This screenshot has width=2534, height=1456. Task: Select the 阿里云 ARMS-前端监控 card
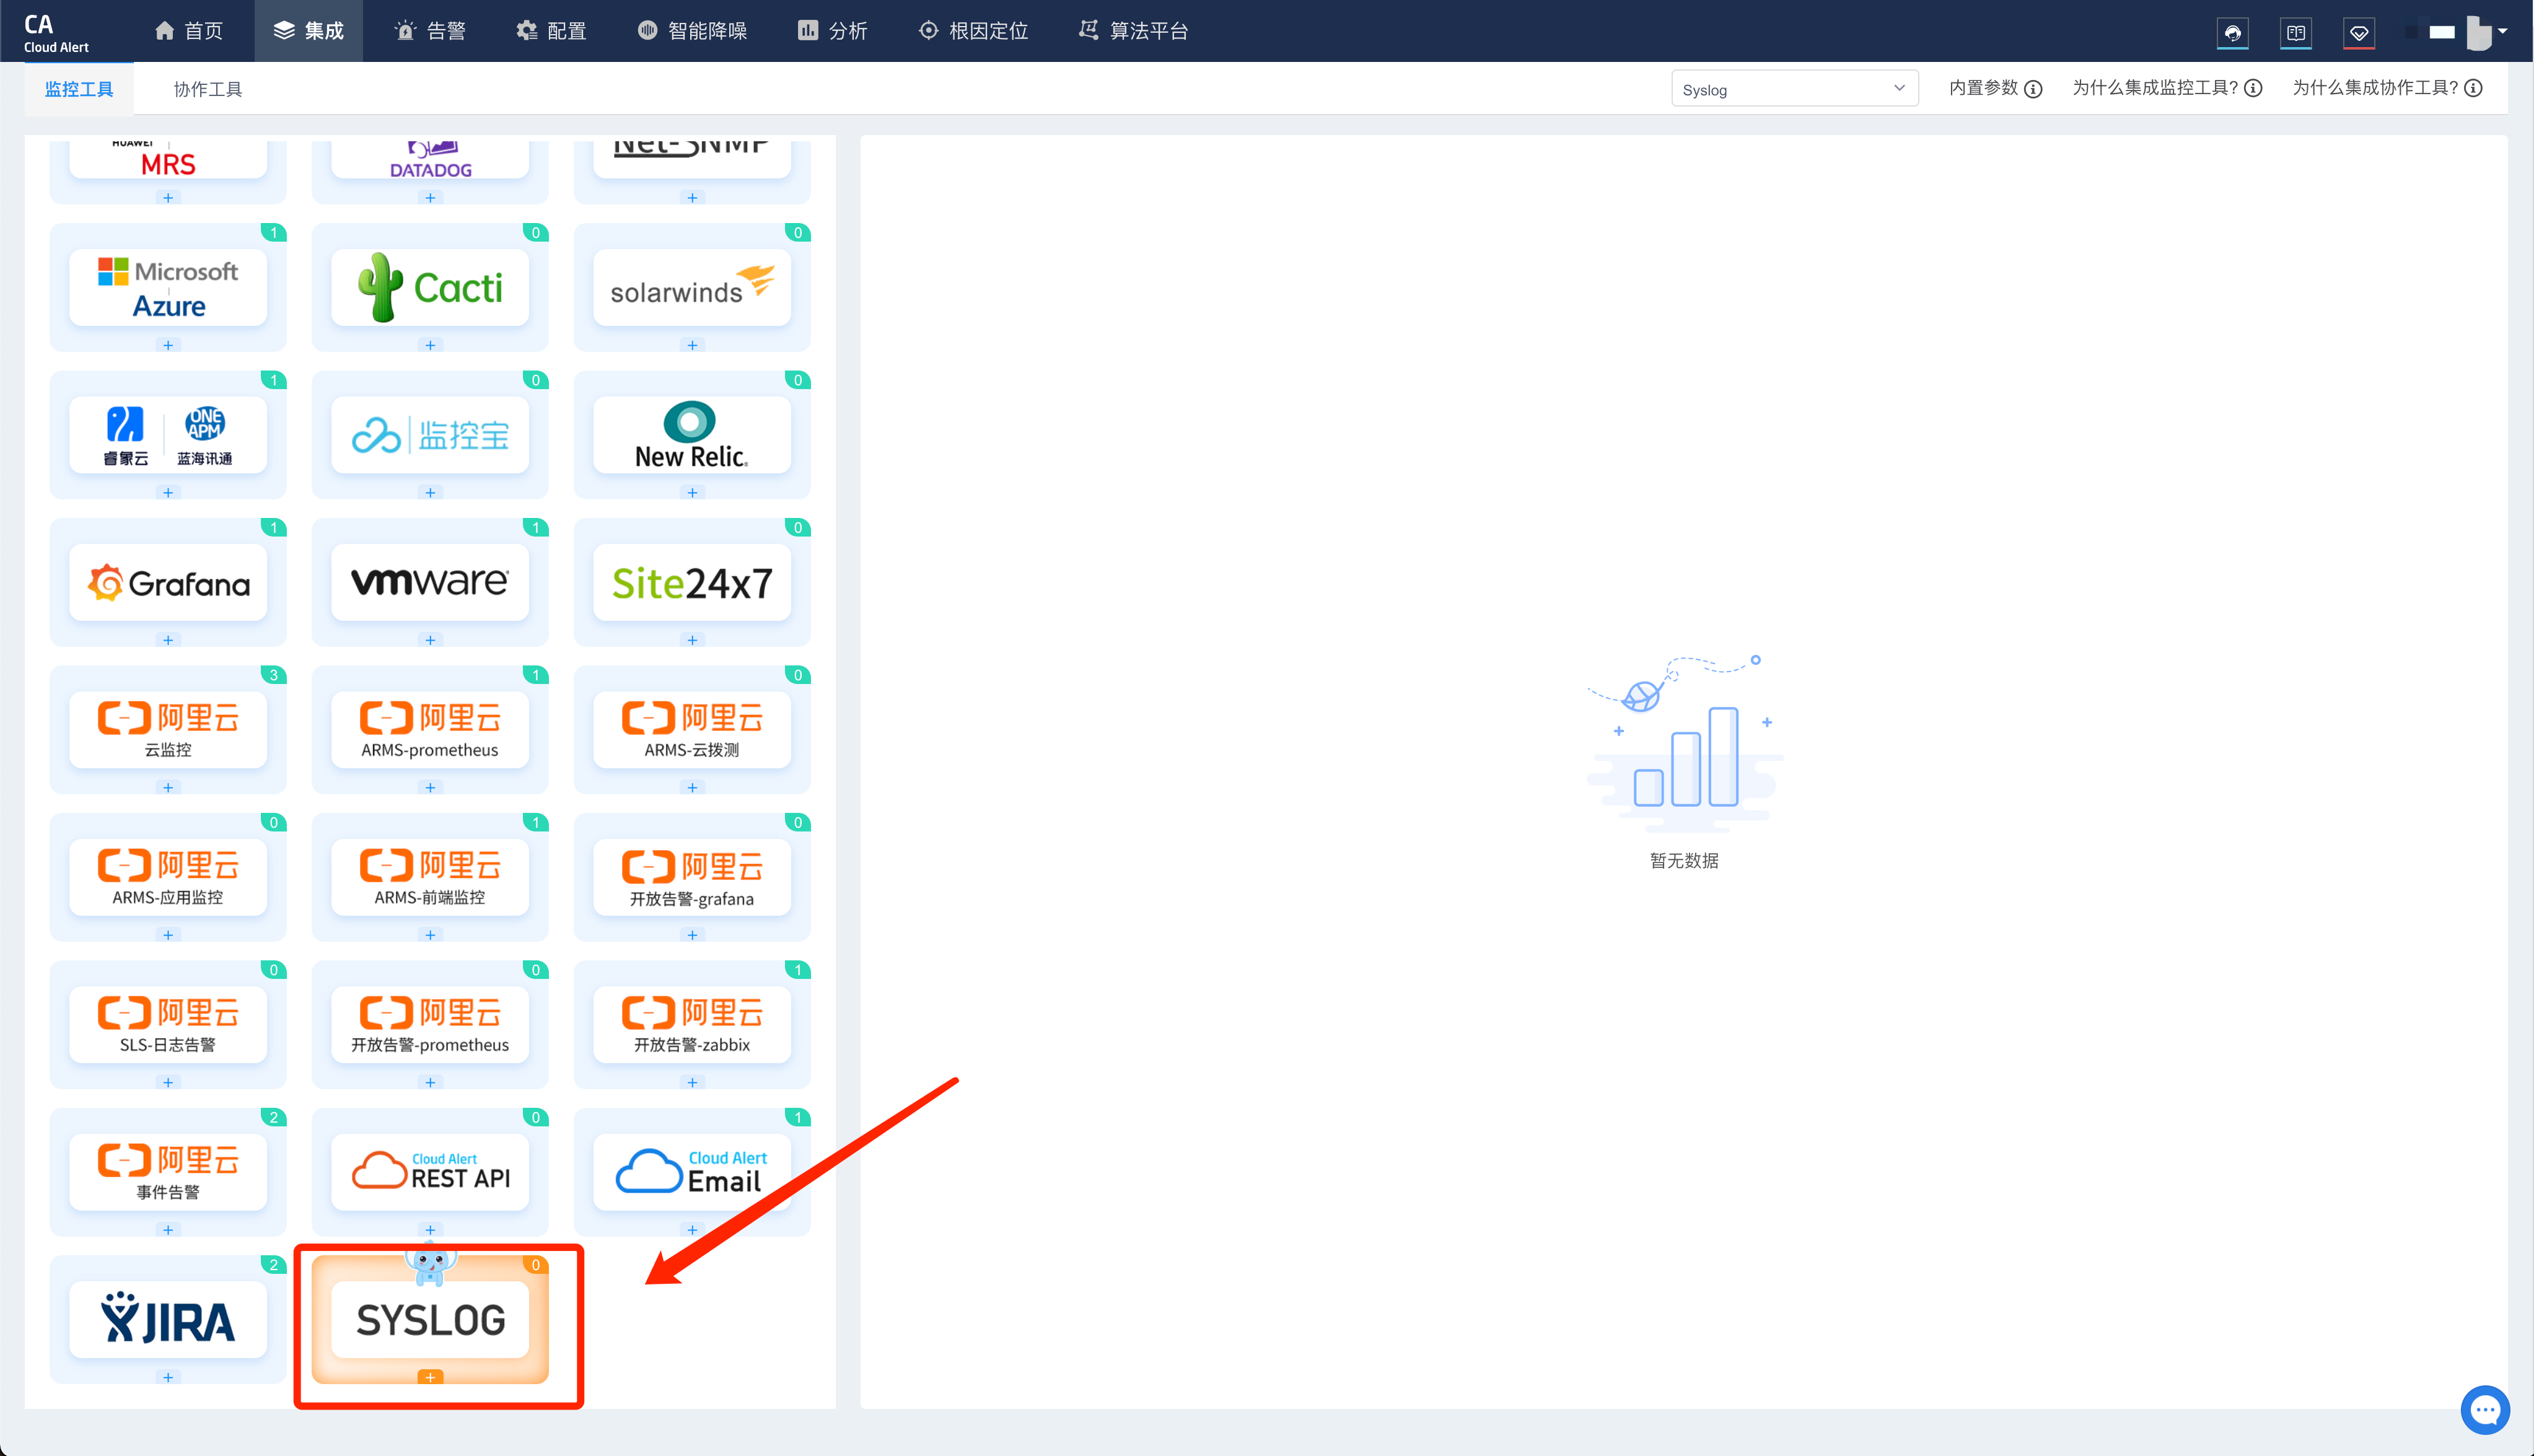pos(430,878)
